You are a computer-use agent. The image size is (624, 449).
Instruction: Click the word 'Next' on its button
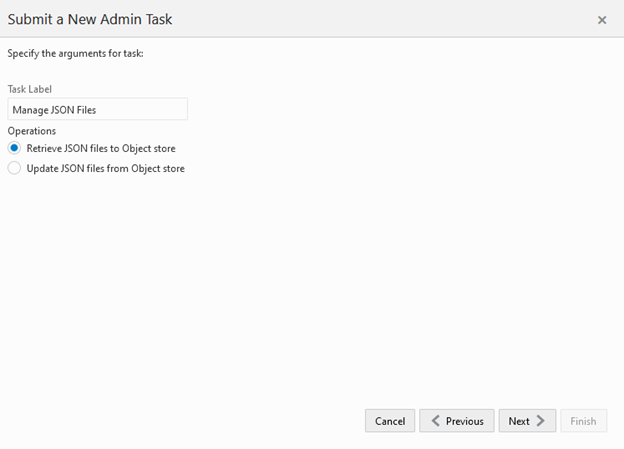pyautogui.click(x=519, y=421)
